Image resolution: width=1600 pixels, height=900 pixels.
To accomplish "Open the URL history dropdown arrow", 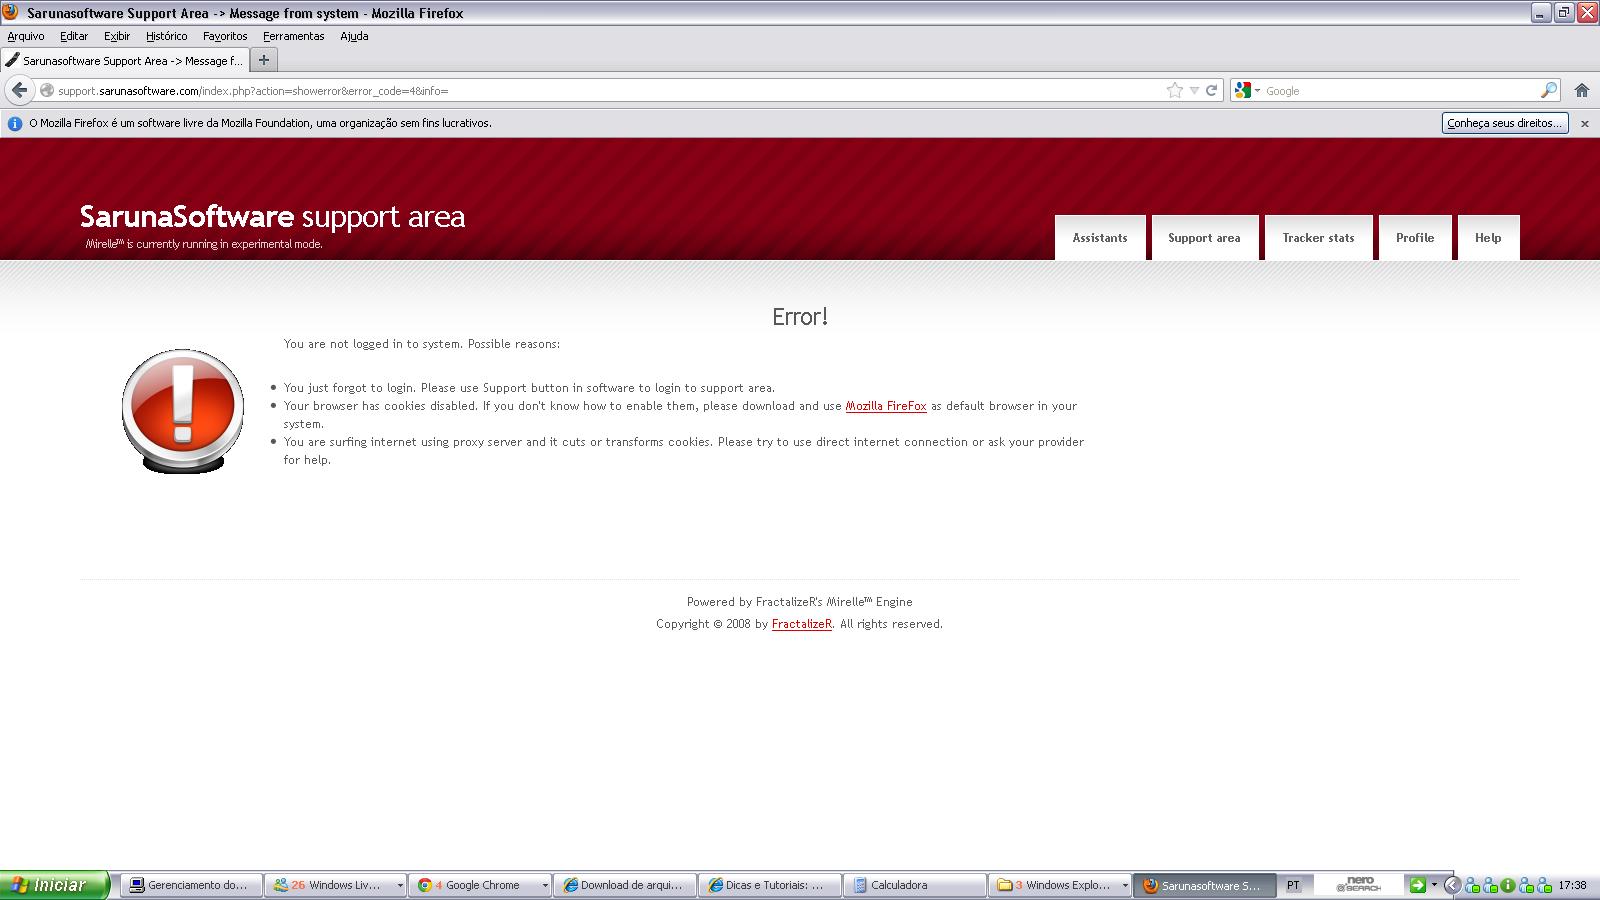I will click(1194, 90).
